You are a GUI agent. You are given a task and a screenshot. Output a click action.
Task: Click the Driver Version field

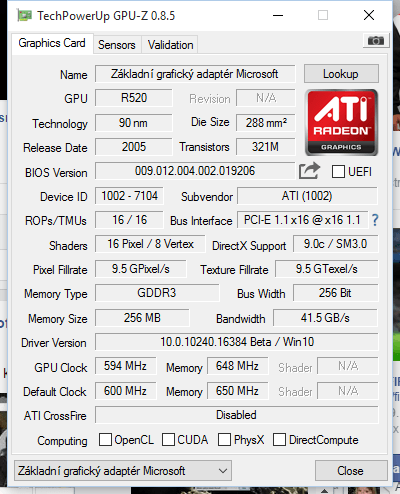(237, 342)
